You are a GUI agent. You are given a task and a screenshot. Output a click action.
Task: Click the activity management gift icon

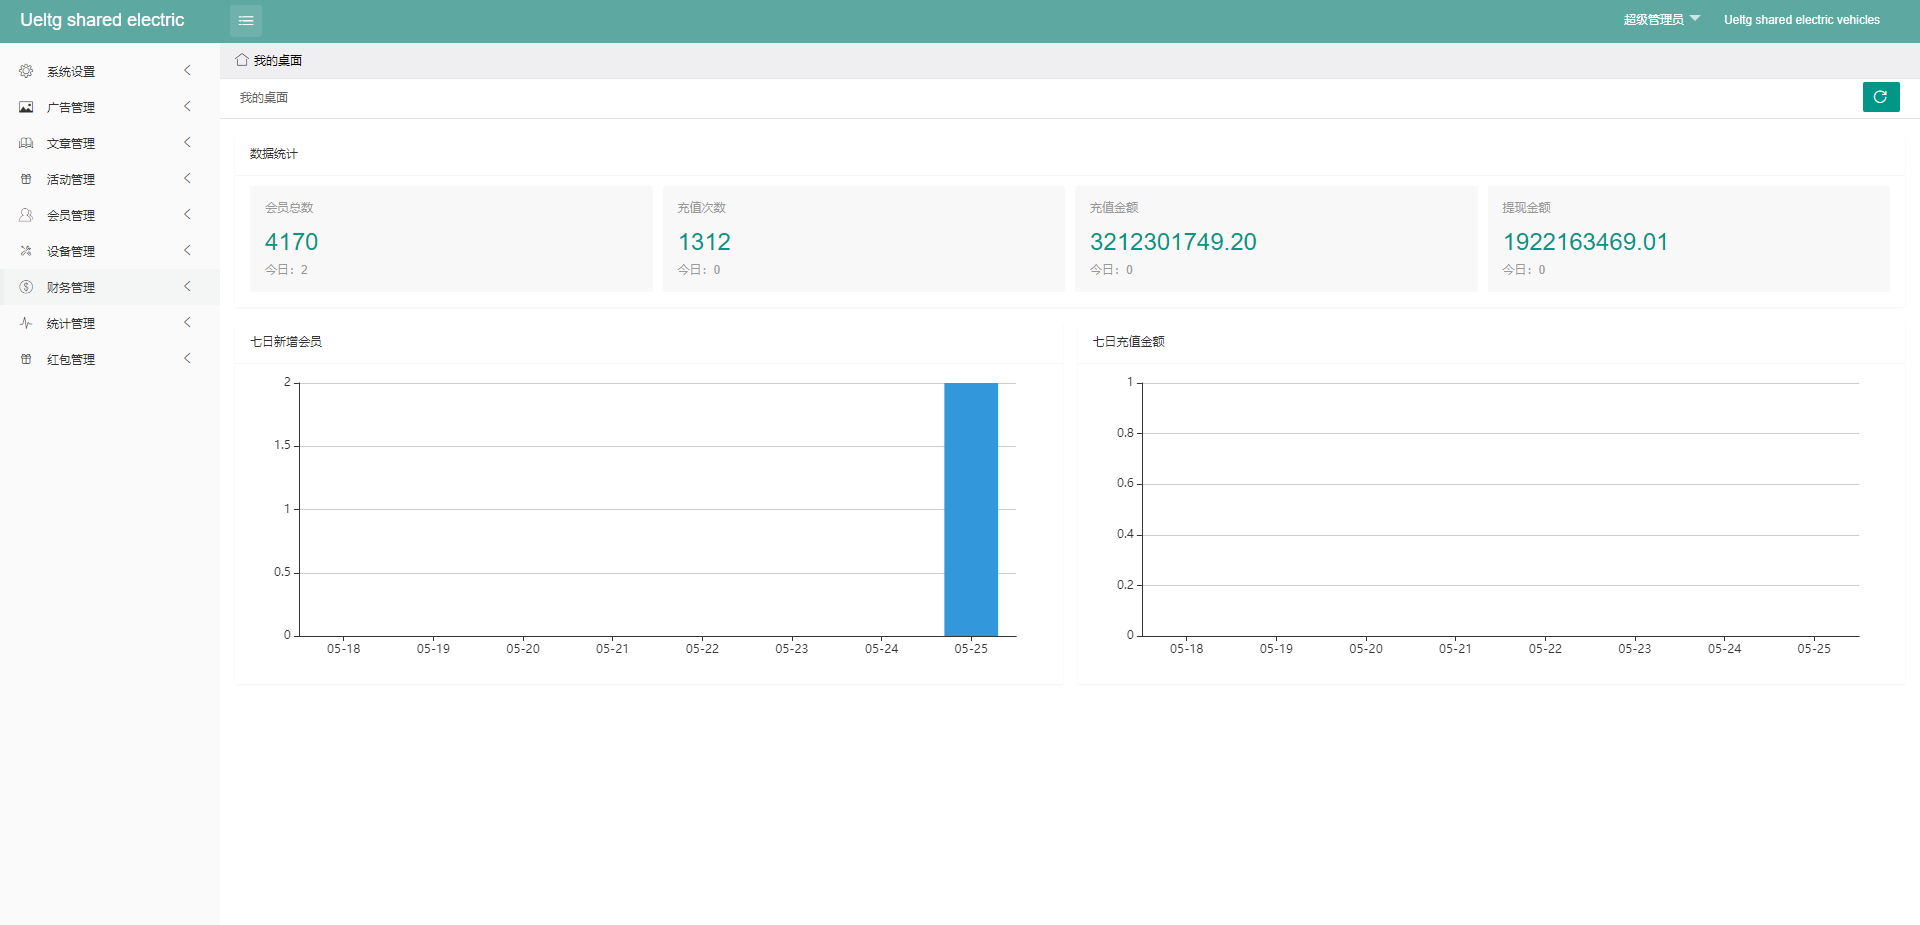(26, 179)
